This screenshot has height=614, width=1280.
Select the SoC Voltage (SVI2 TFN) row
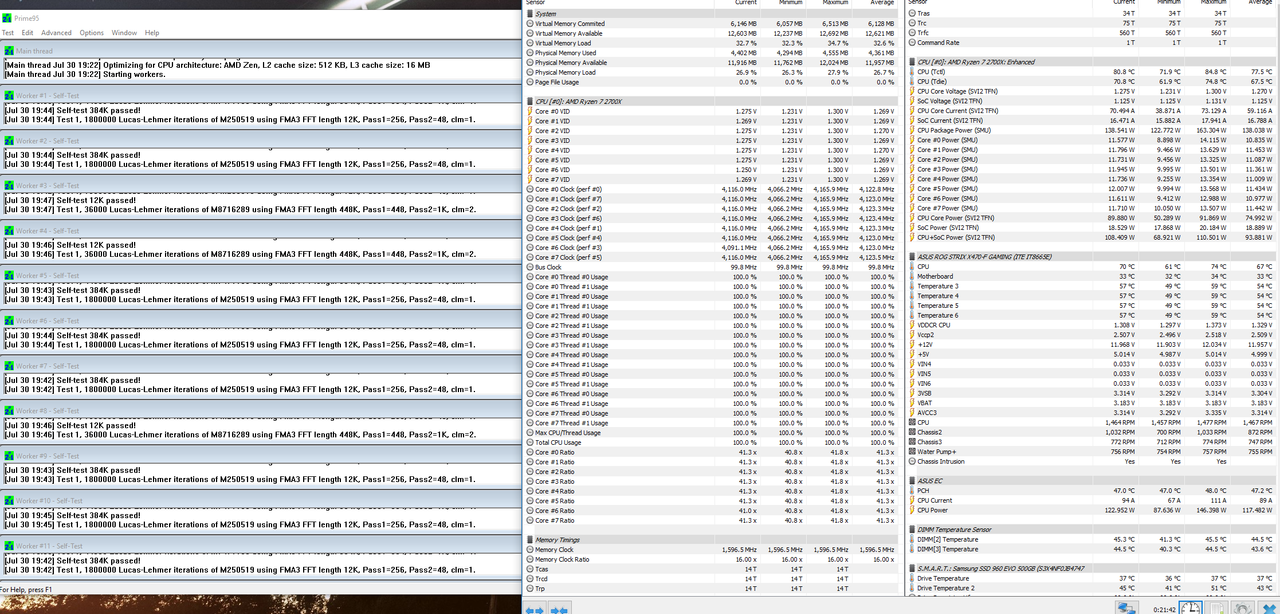click(x=1092, y=101)
